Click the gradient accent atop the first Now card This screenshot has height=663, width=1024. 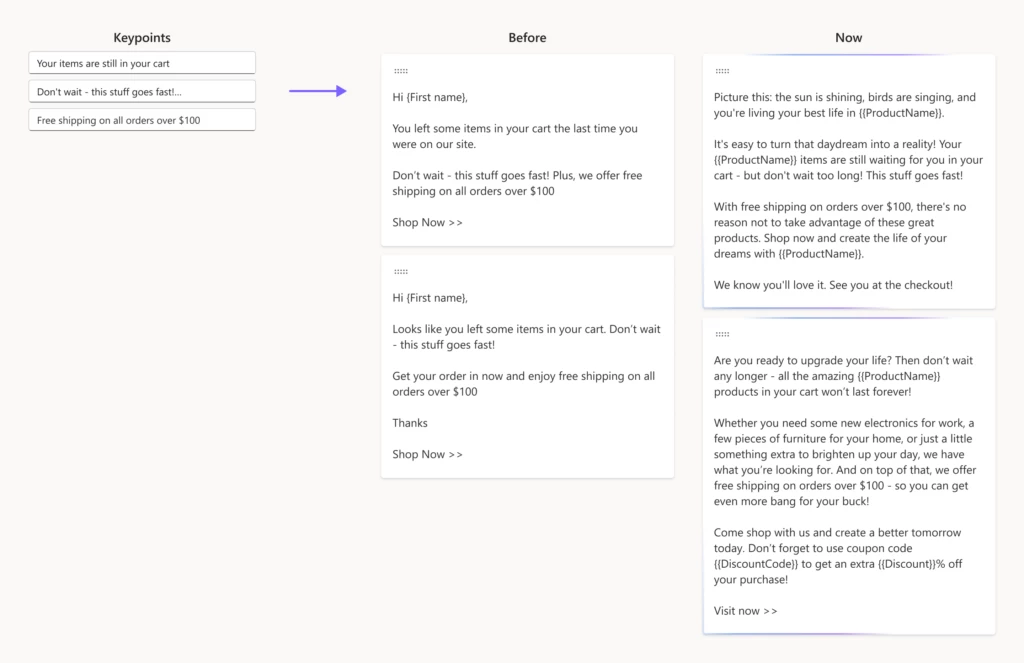coord(849,56)
